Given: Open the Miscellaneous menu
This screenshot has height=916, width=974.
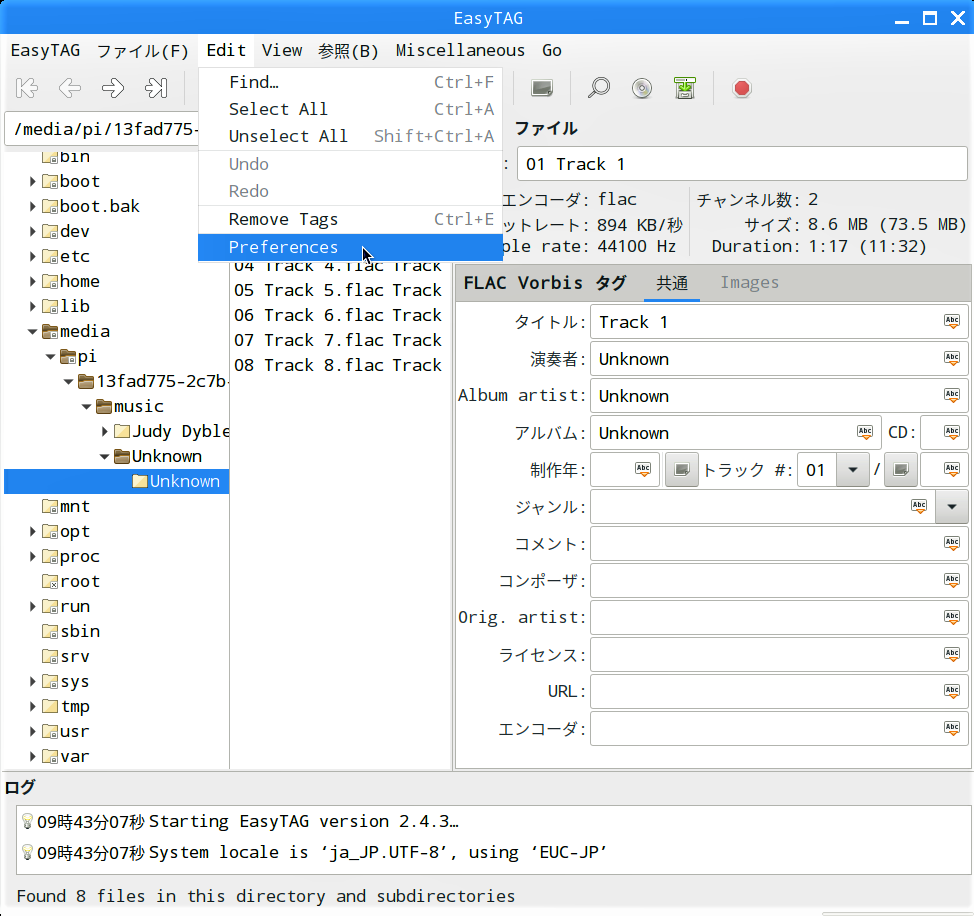Looking at the screenshot, I should click(x=460, y=50).
